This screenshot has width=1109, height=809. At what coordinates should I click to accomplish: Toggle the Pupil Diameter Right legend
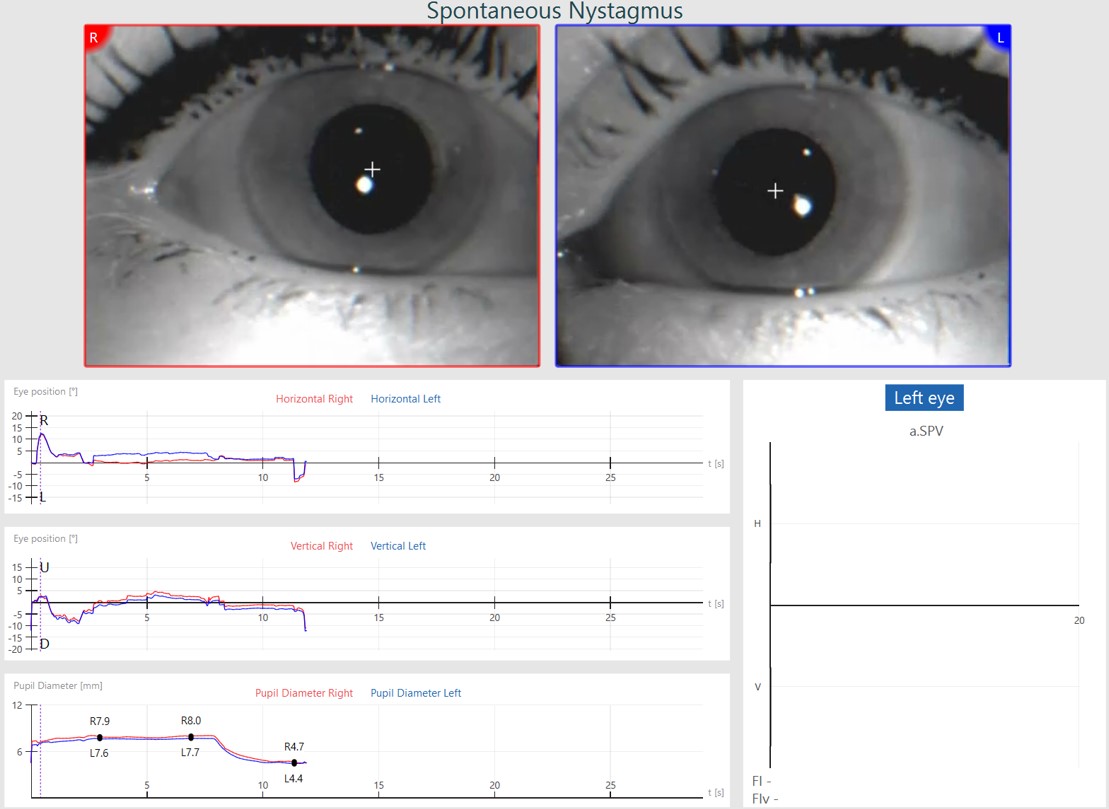304,693
